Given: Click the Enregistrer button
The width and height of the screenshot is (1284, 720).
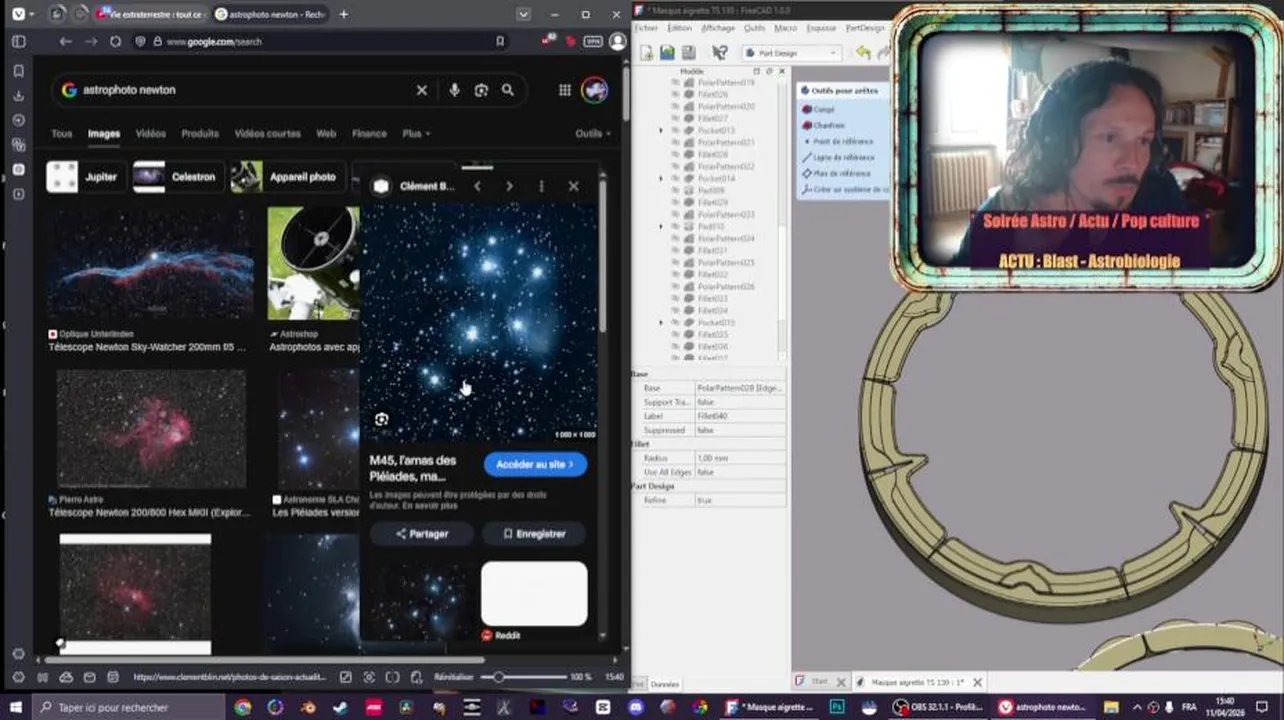Looking at the screenshot, I should coord(534,534).
